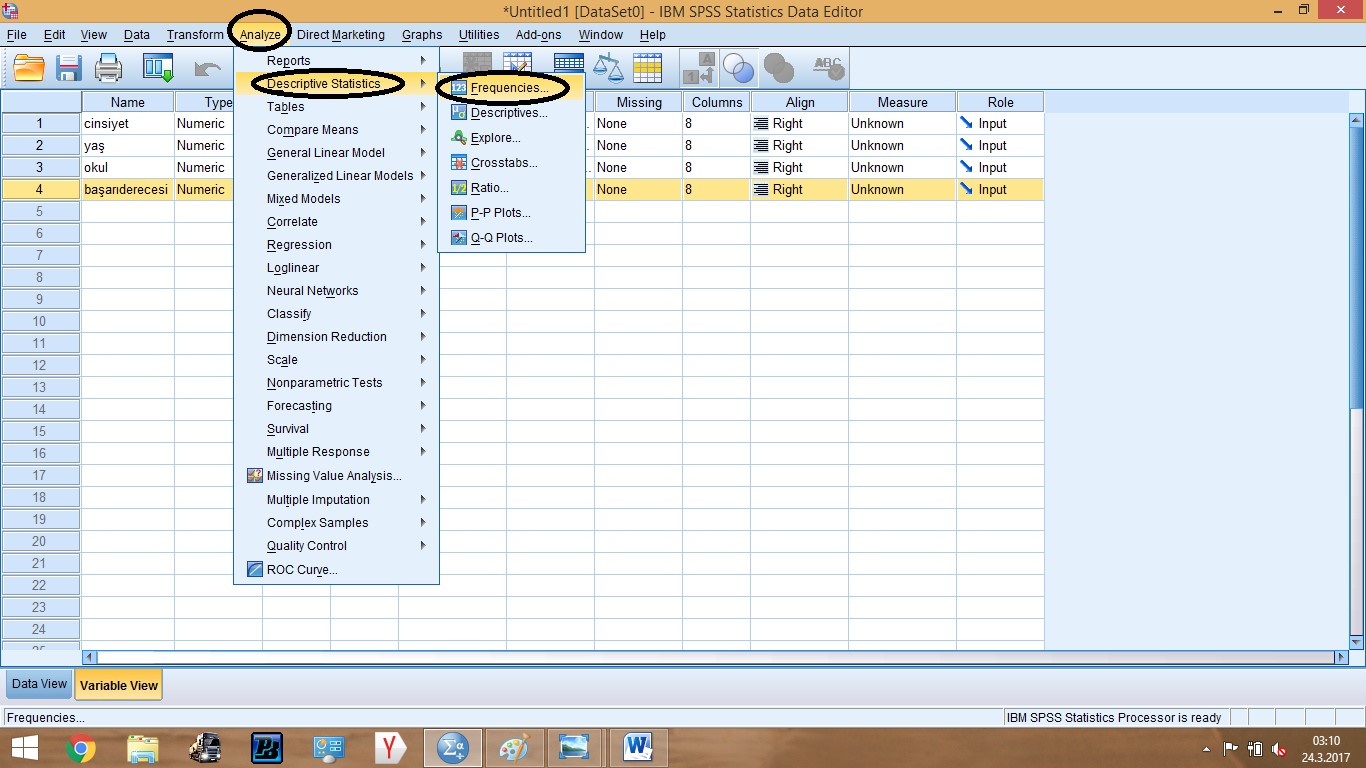
Task: Click the variable name cell "okul"
Action: (x=128, y=167)
